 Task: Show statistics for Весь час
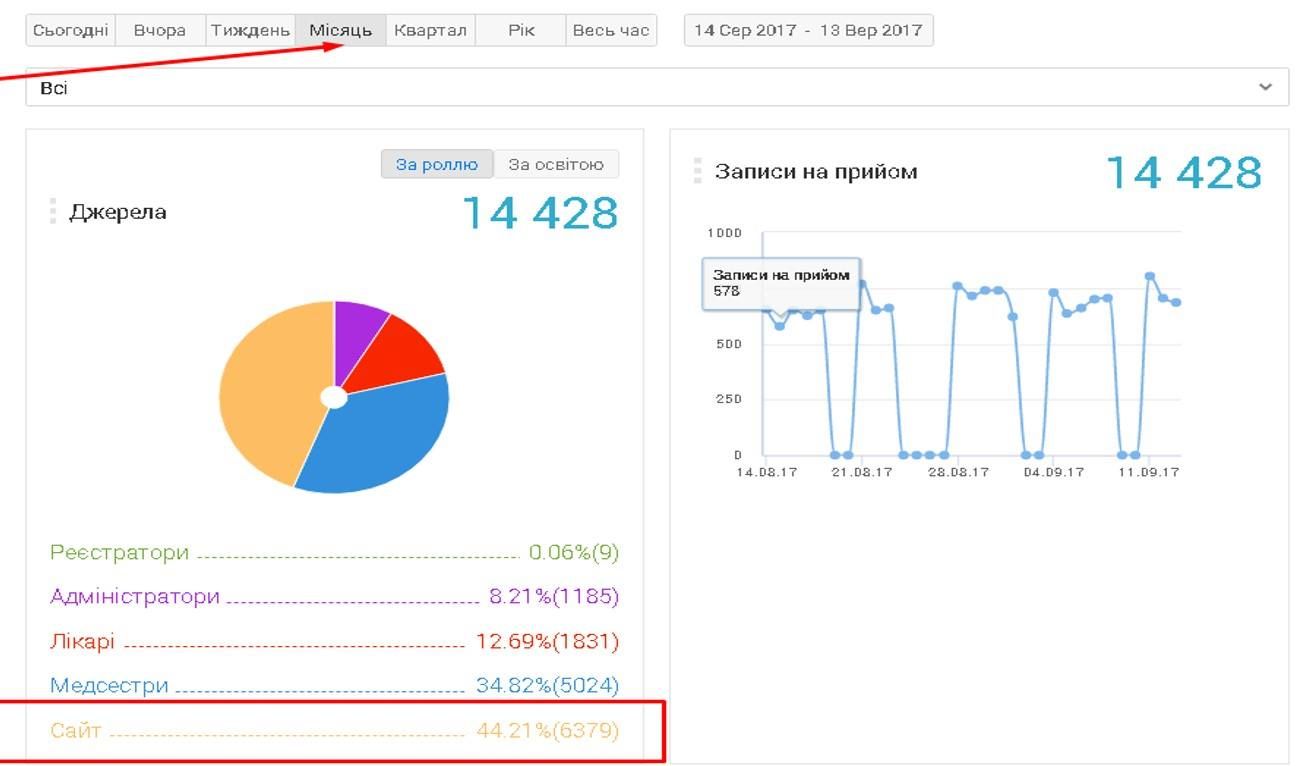coord(610,30)
